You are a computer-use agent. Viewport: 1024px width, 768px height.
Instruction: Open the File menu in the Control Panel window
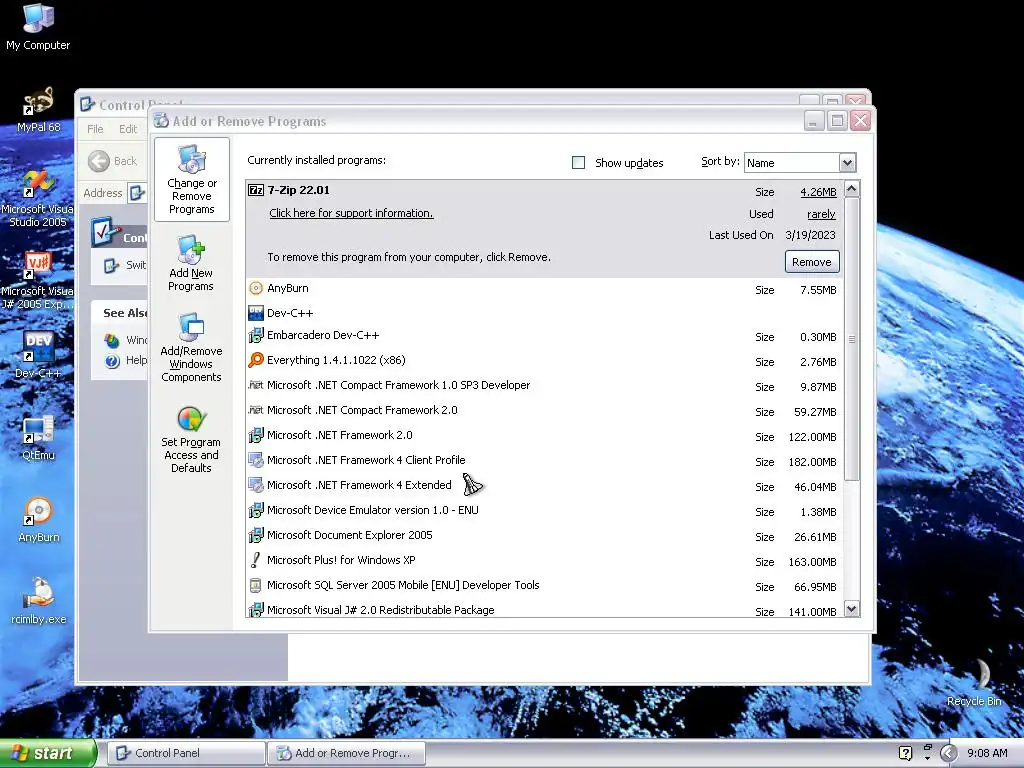95,129
